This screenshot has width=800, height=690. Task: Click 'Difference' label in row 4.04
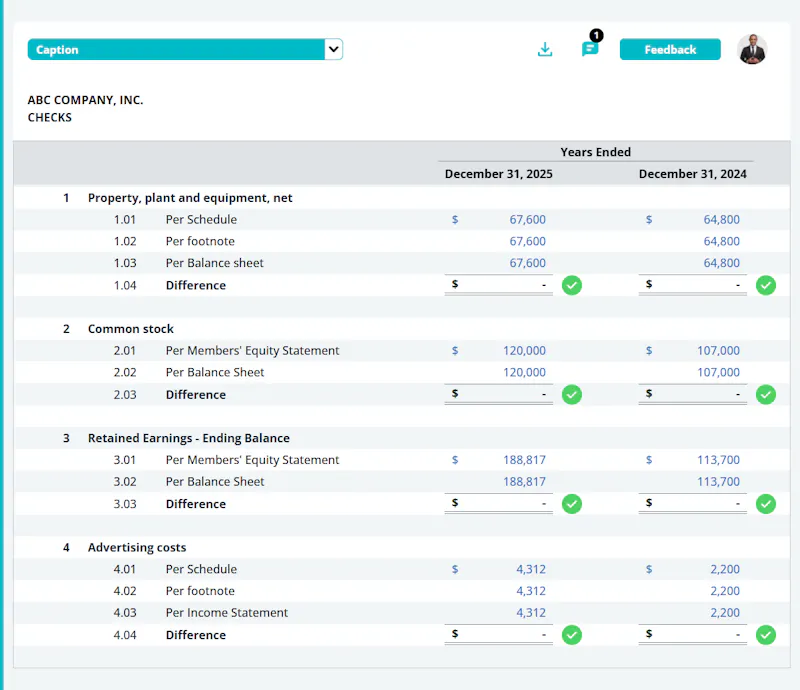pos(196,635)
